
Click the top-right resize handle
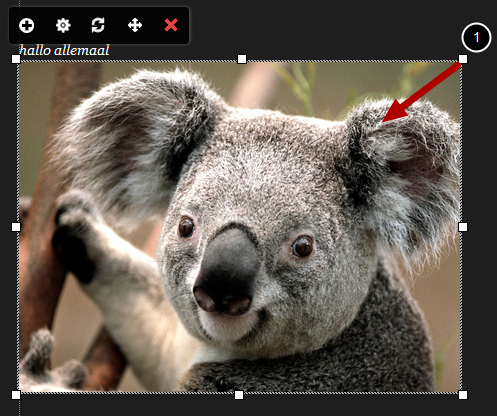(x=463, y=59)
